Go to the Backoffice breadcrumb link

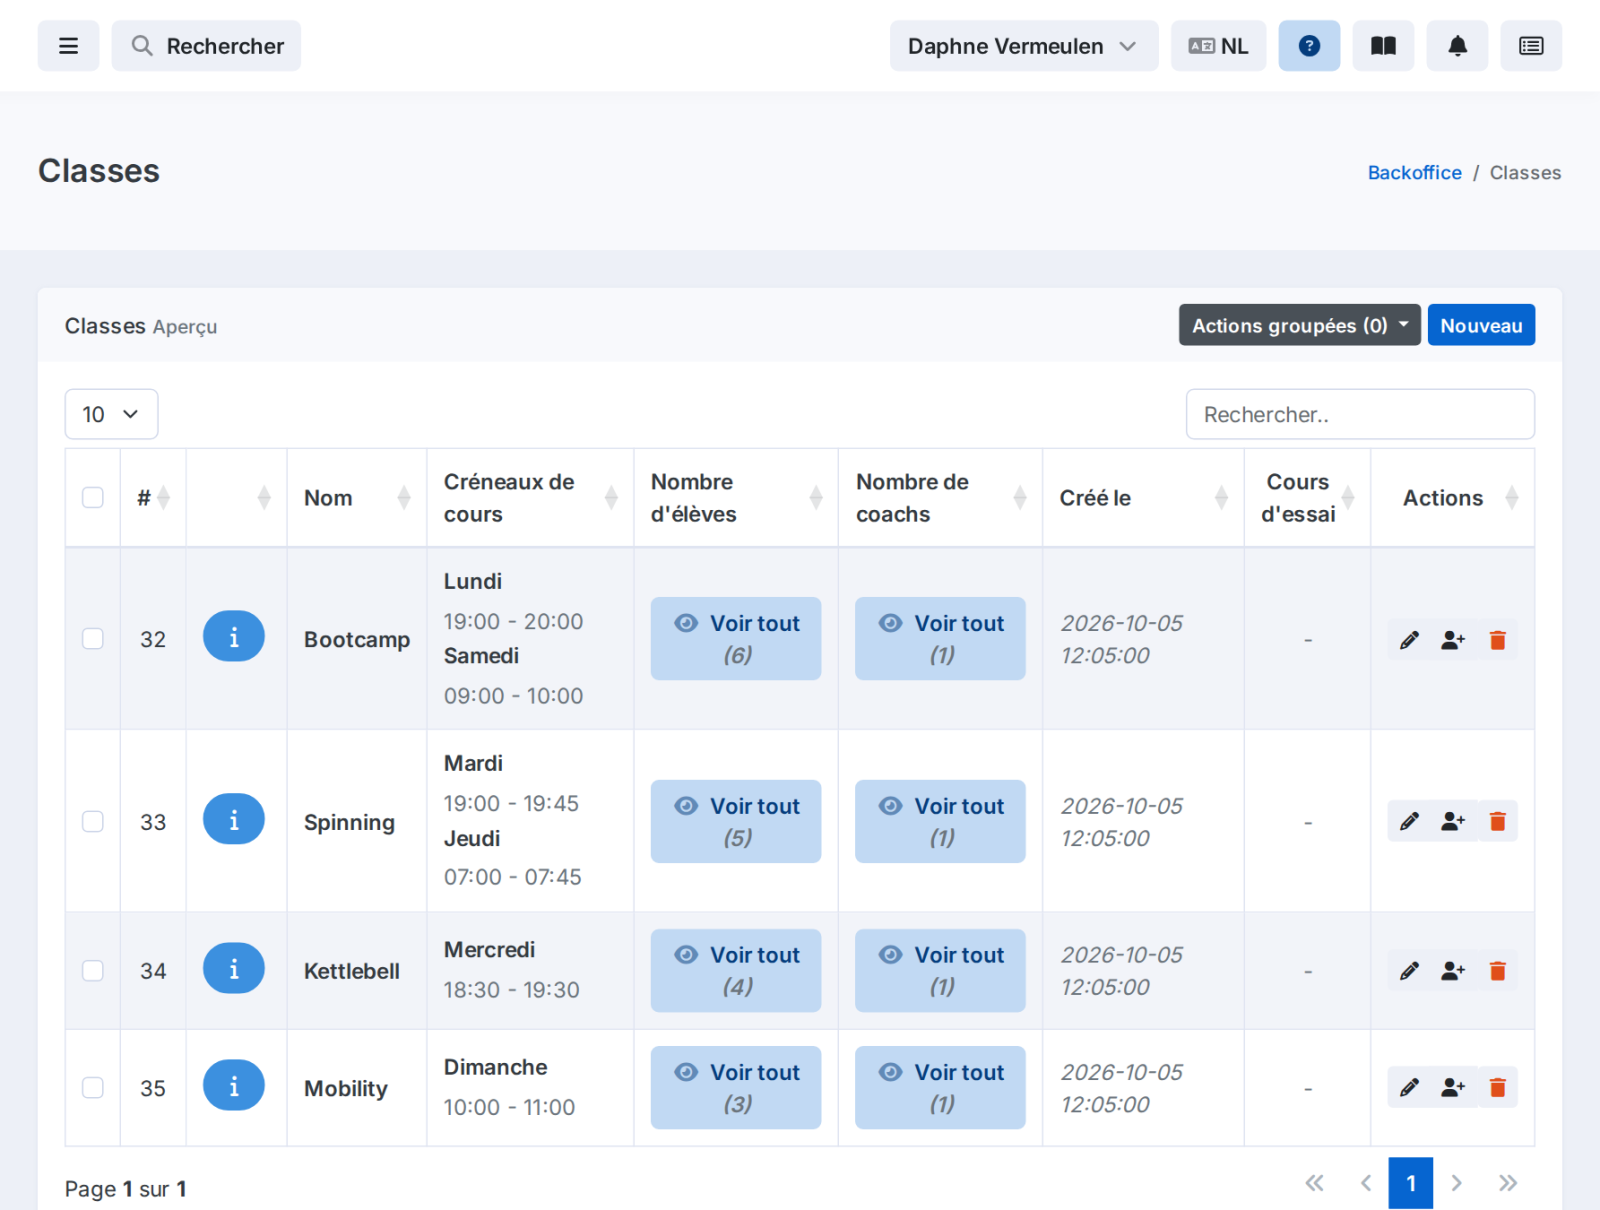pos(1414,173)
